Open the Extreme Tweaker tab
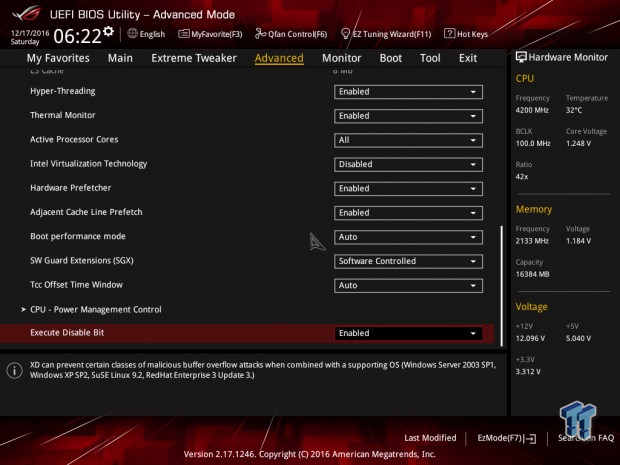The image size is (620, 465). [194, 58]
